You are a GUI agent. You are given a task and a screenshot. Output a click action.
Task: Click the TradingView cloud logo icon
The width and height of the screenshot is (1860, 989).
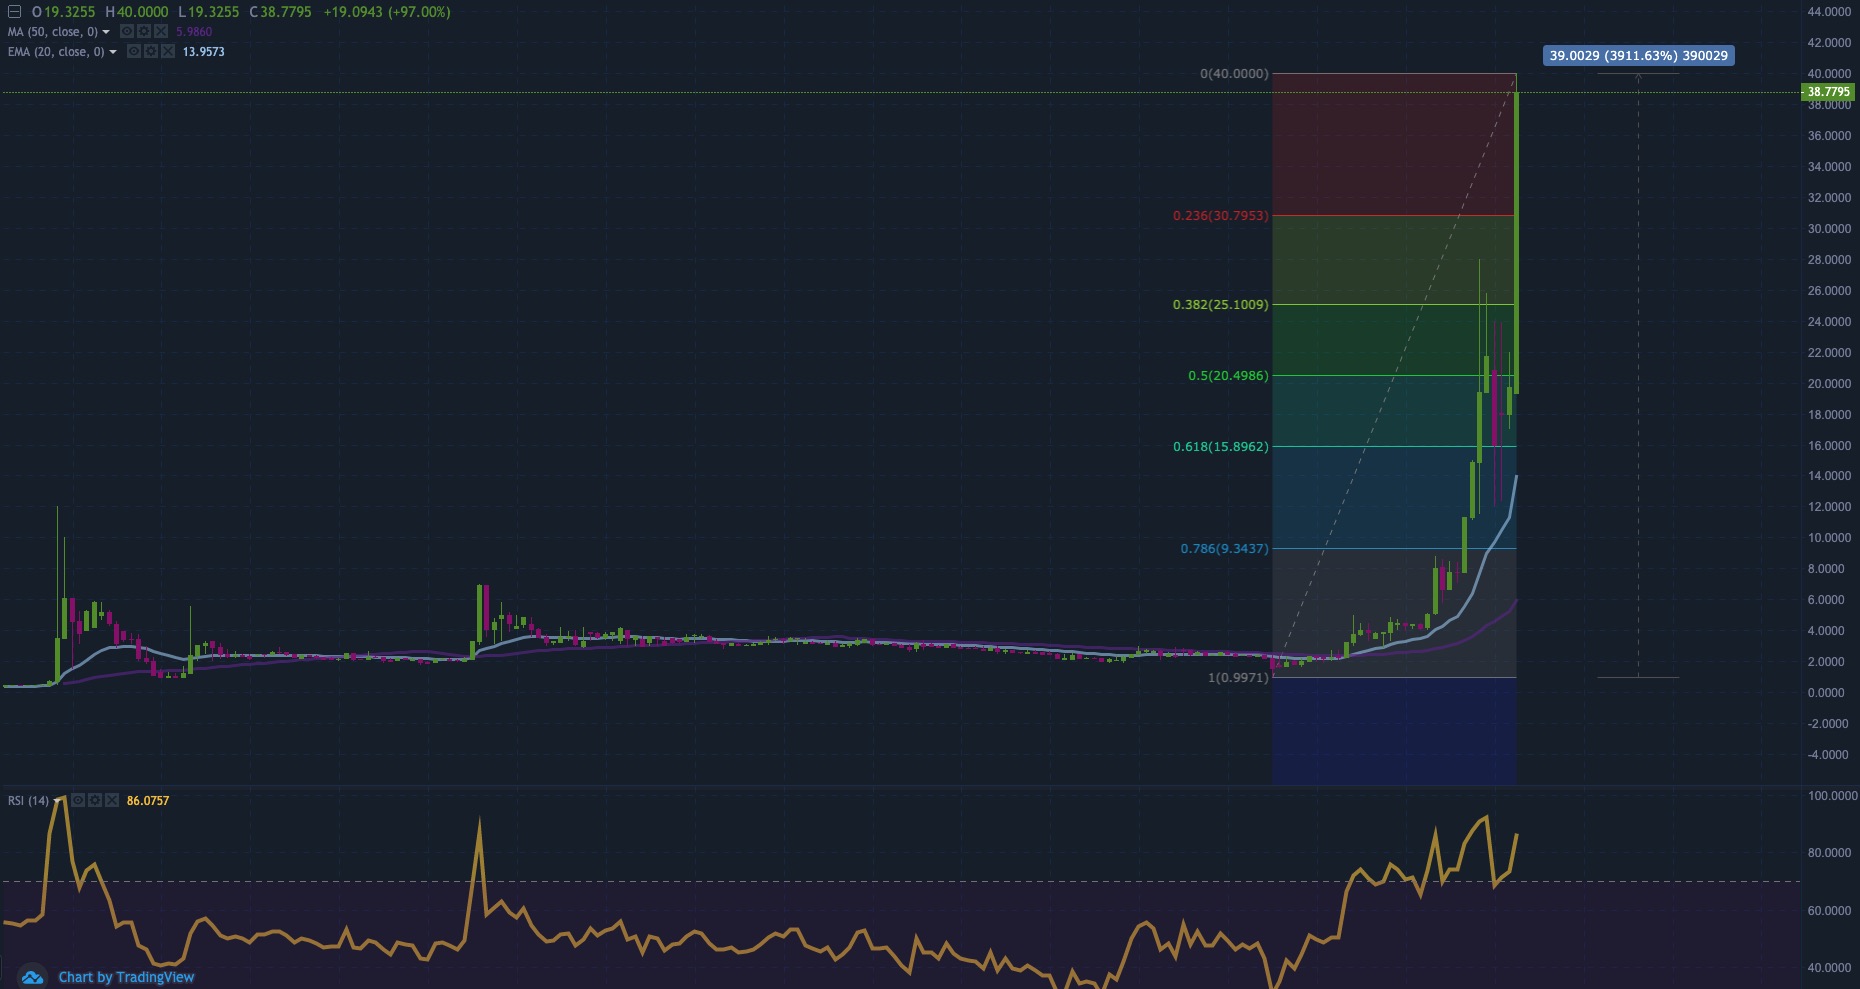pos(31,977)
